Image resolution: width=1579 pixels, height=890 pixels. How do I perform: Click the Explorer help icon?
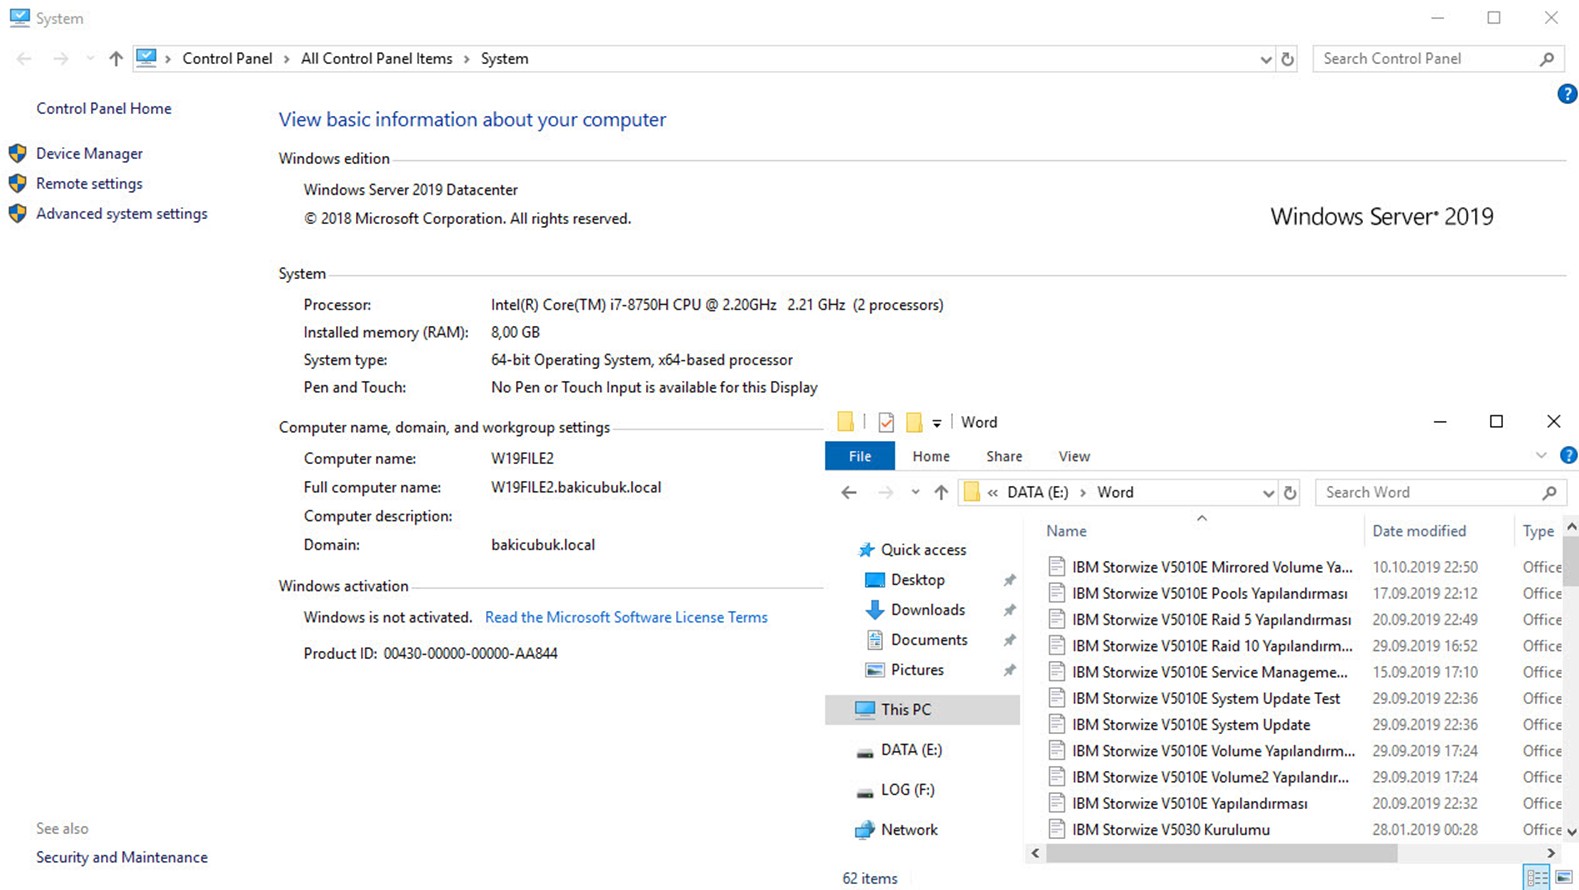tap(1568, 455)
